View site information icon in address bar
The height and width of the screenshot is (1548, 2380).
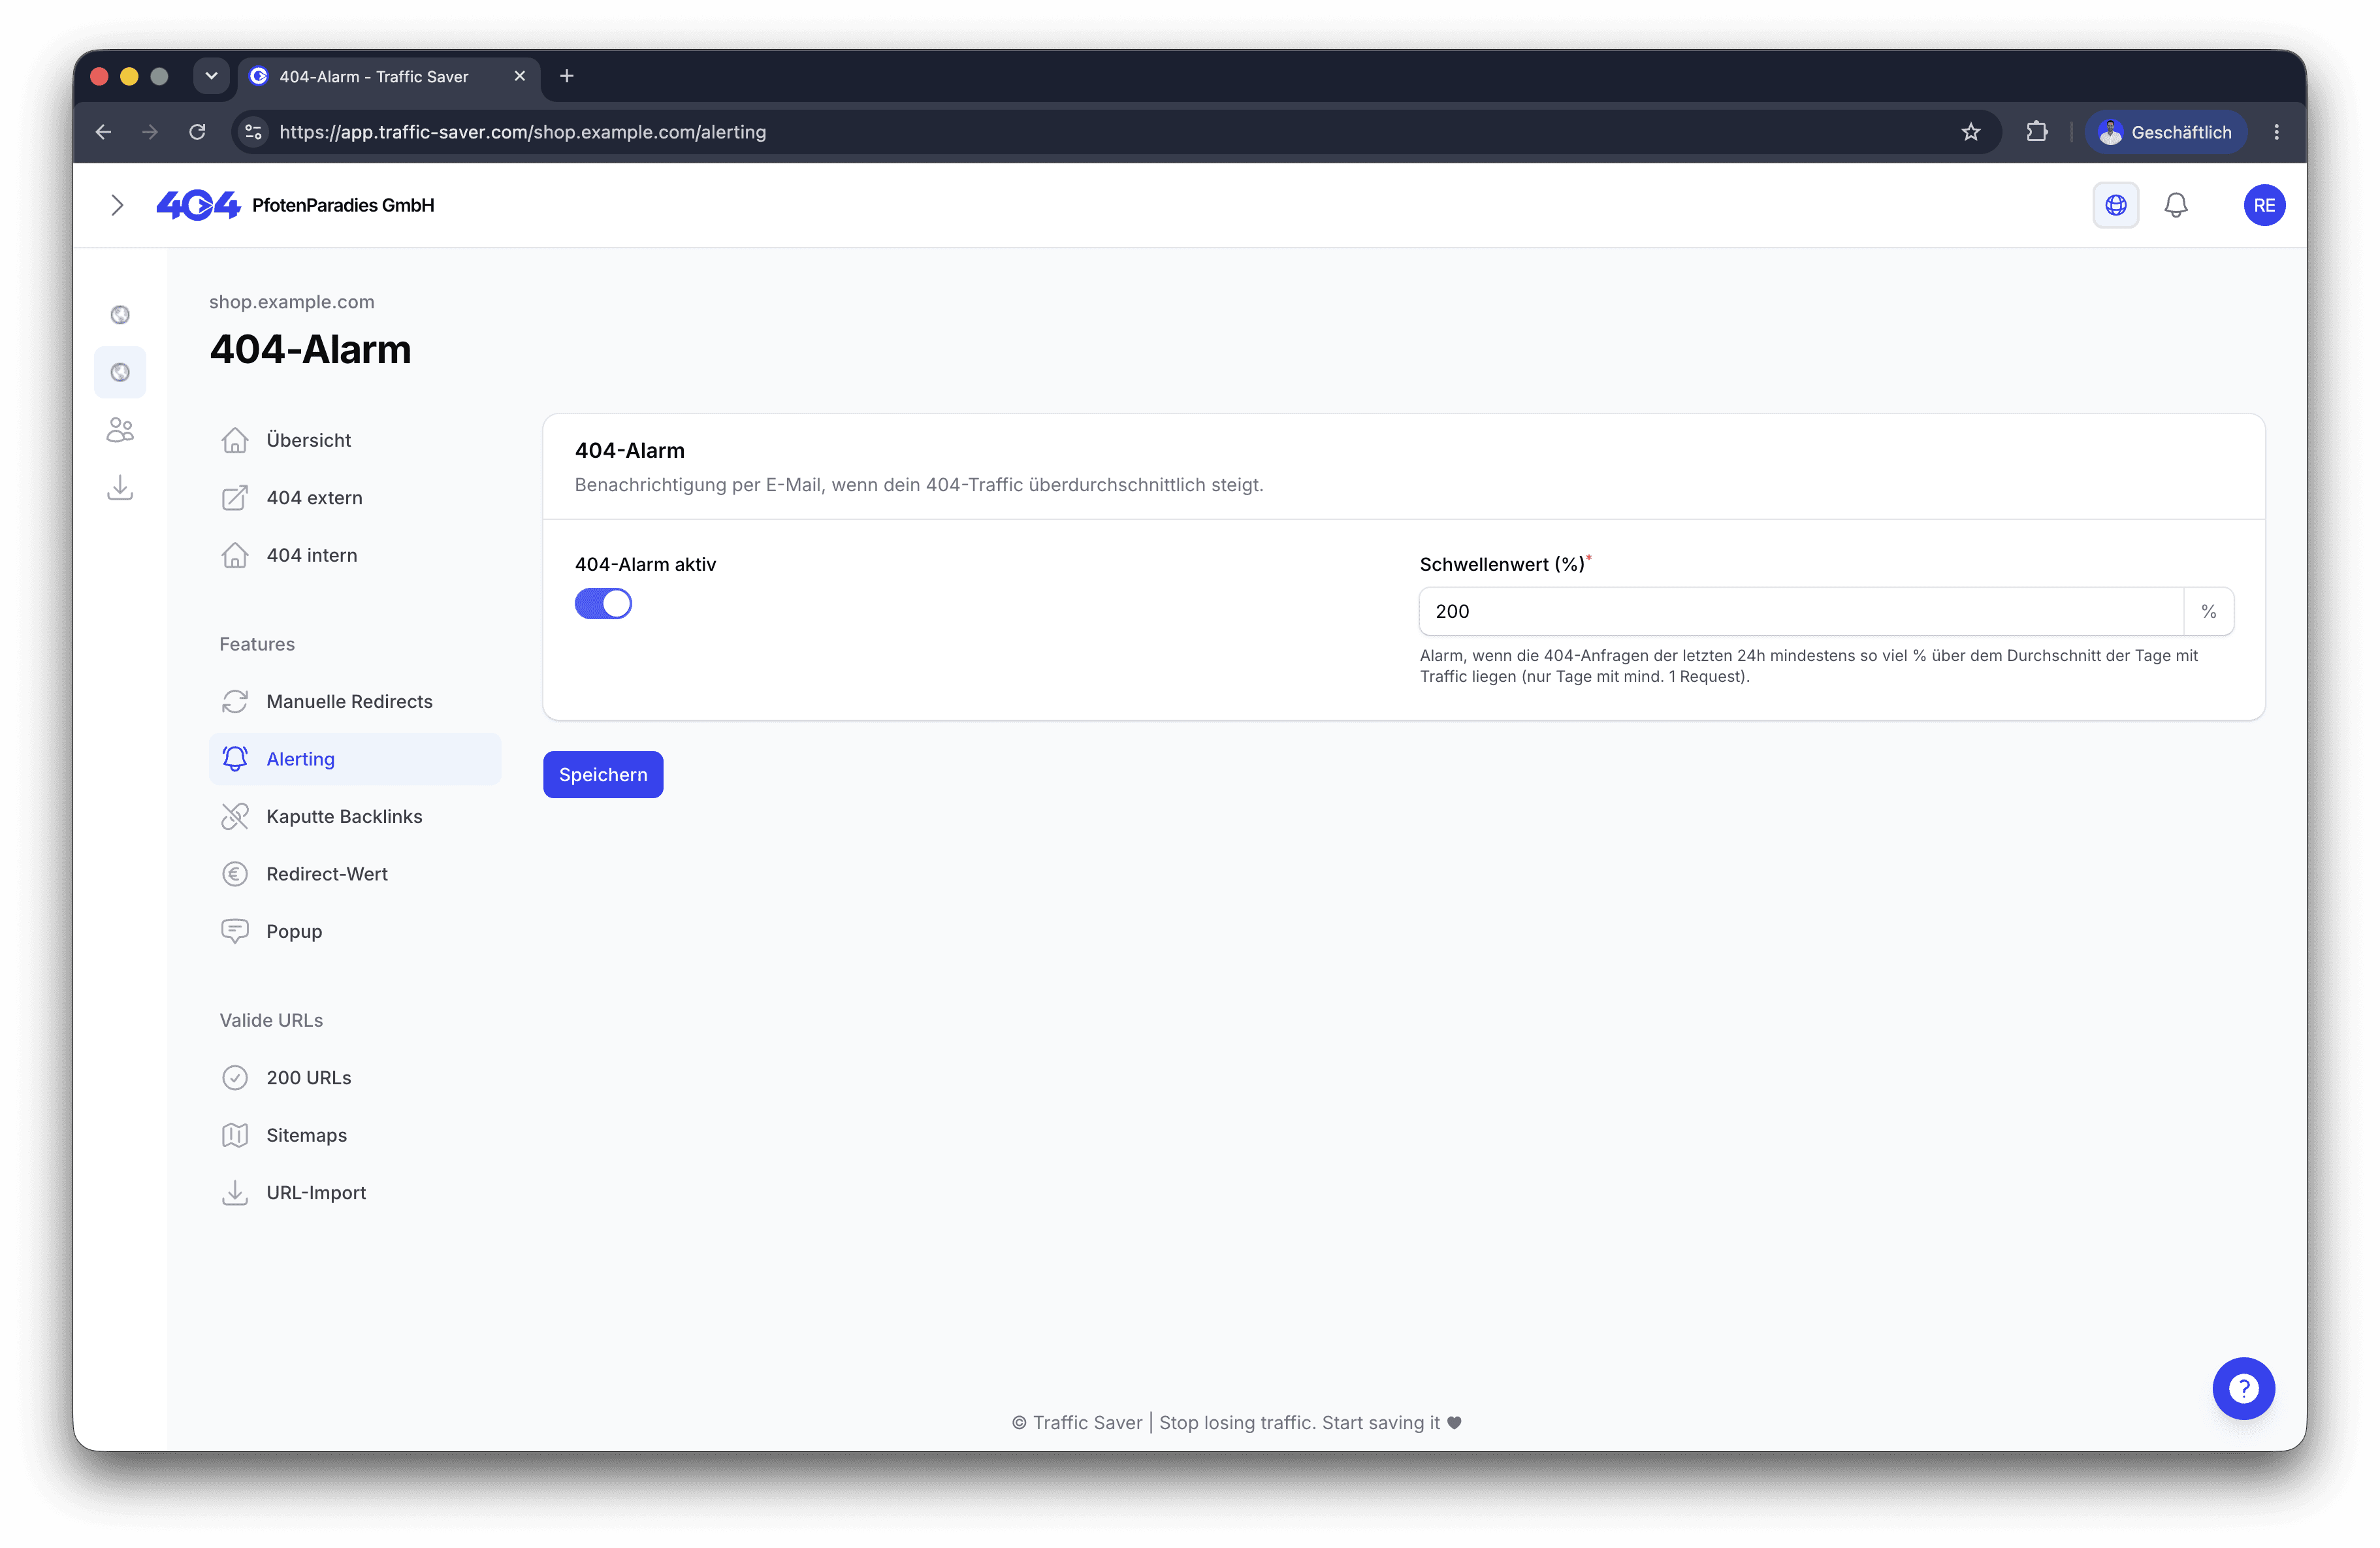pos(254,132)
